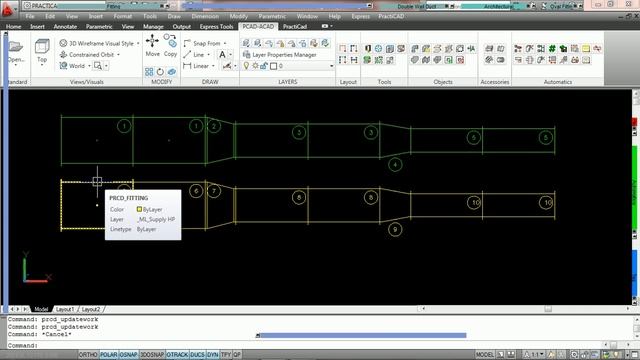Open the Dimension menu
Viewport: 640px width, 360px height.
tap(205, 16)
